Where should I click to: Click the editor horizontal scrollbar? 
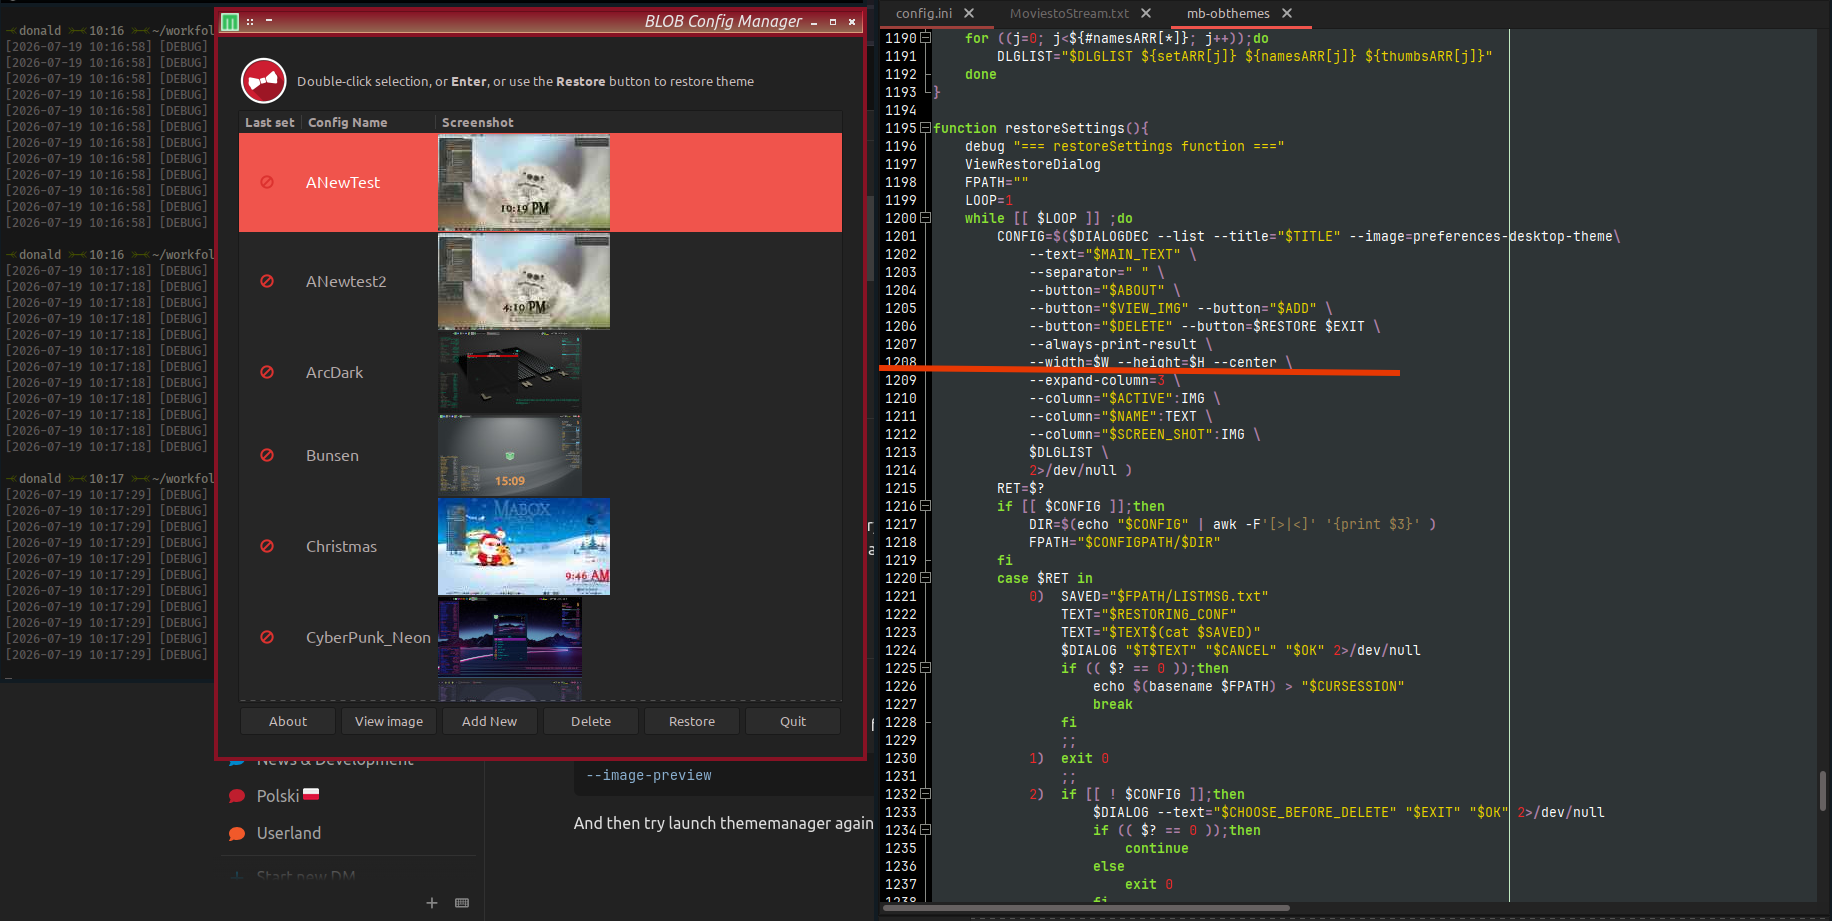(1085, 908)
